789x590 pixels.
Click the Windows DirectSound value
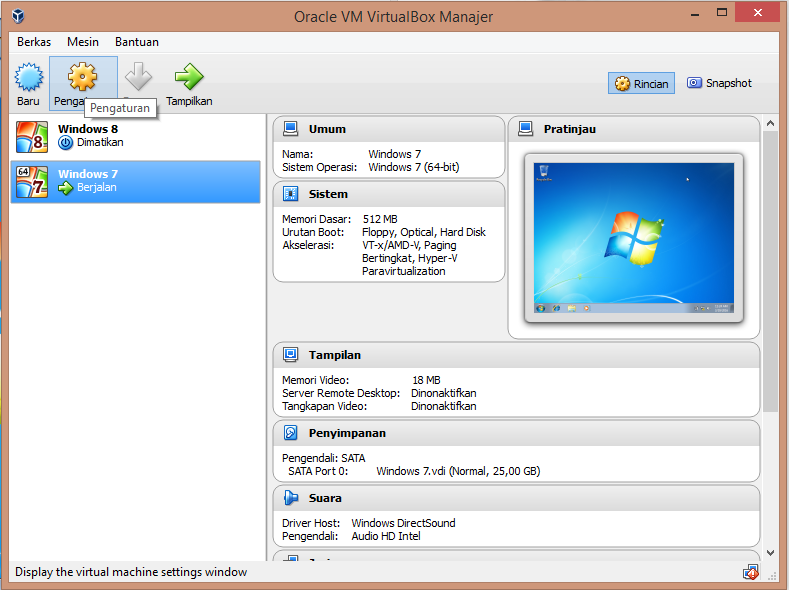pyautogui.click(x=403, y=523)
